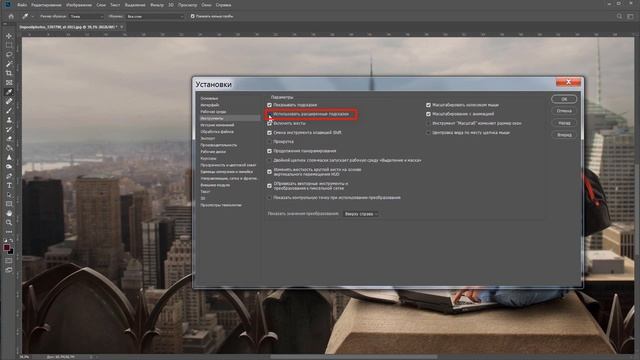Open the 'Курсоры' preferences category
Image resolution: width=640 pixels, height=360 pixels.
point(208,158)
